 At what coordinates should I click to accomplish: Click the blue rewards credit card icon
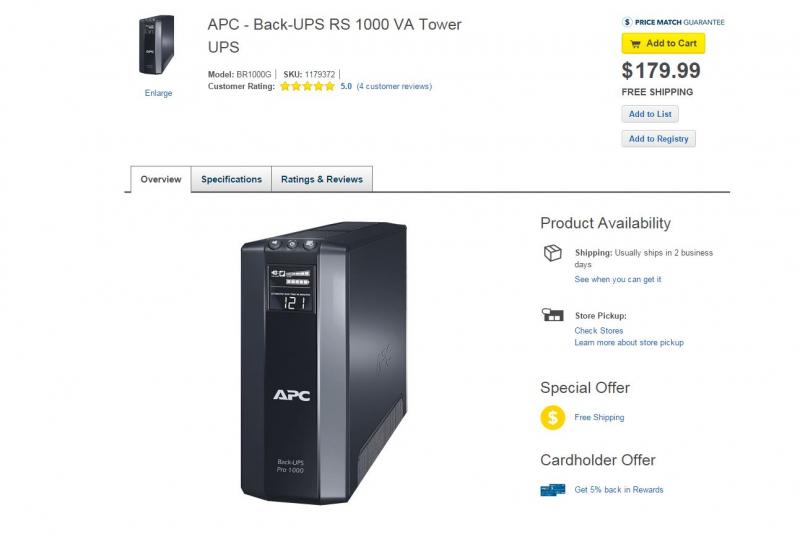coord(553,490)
